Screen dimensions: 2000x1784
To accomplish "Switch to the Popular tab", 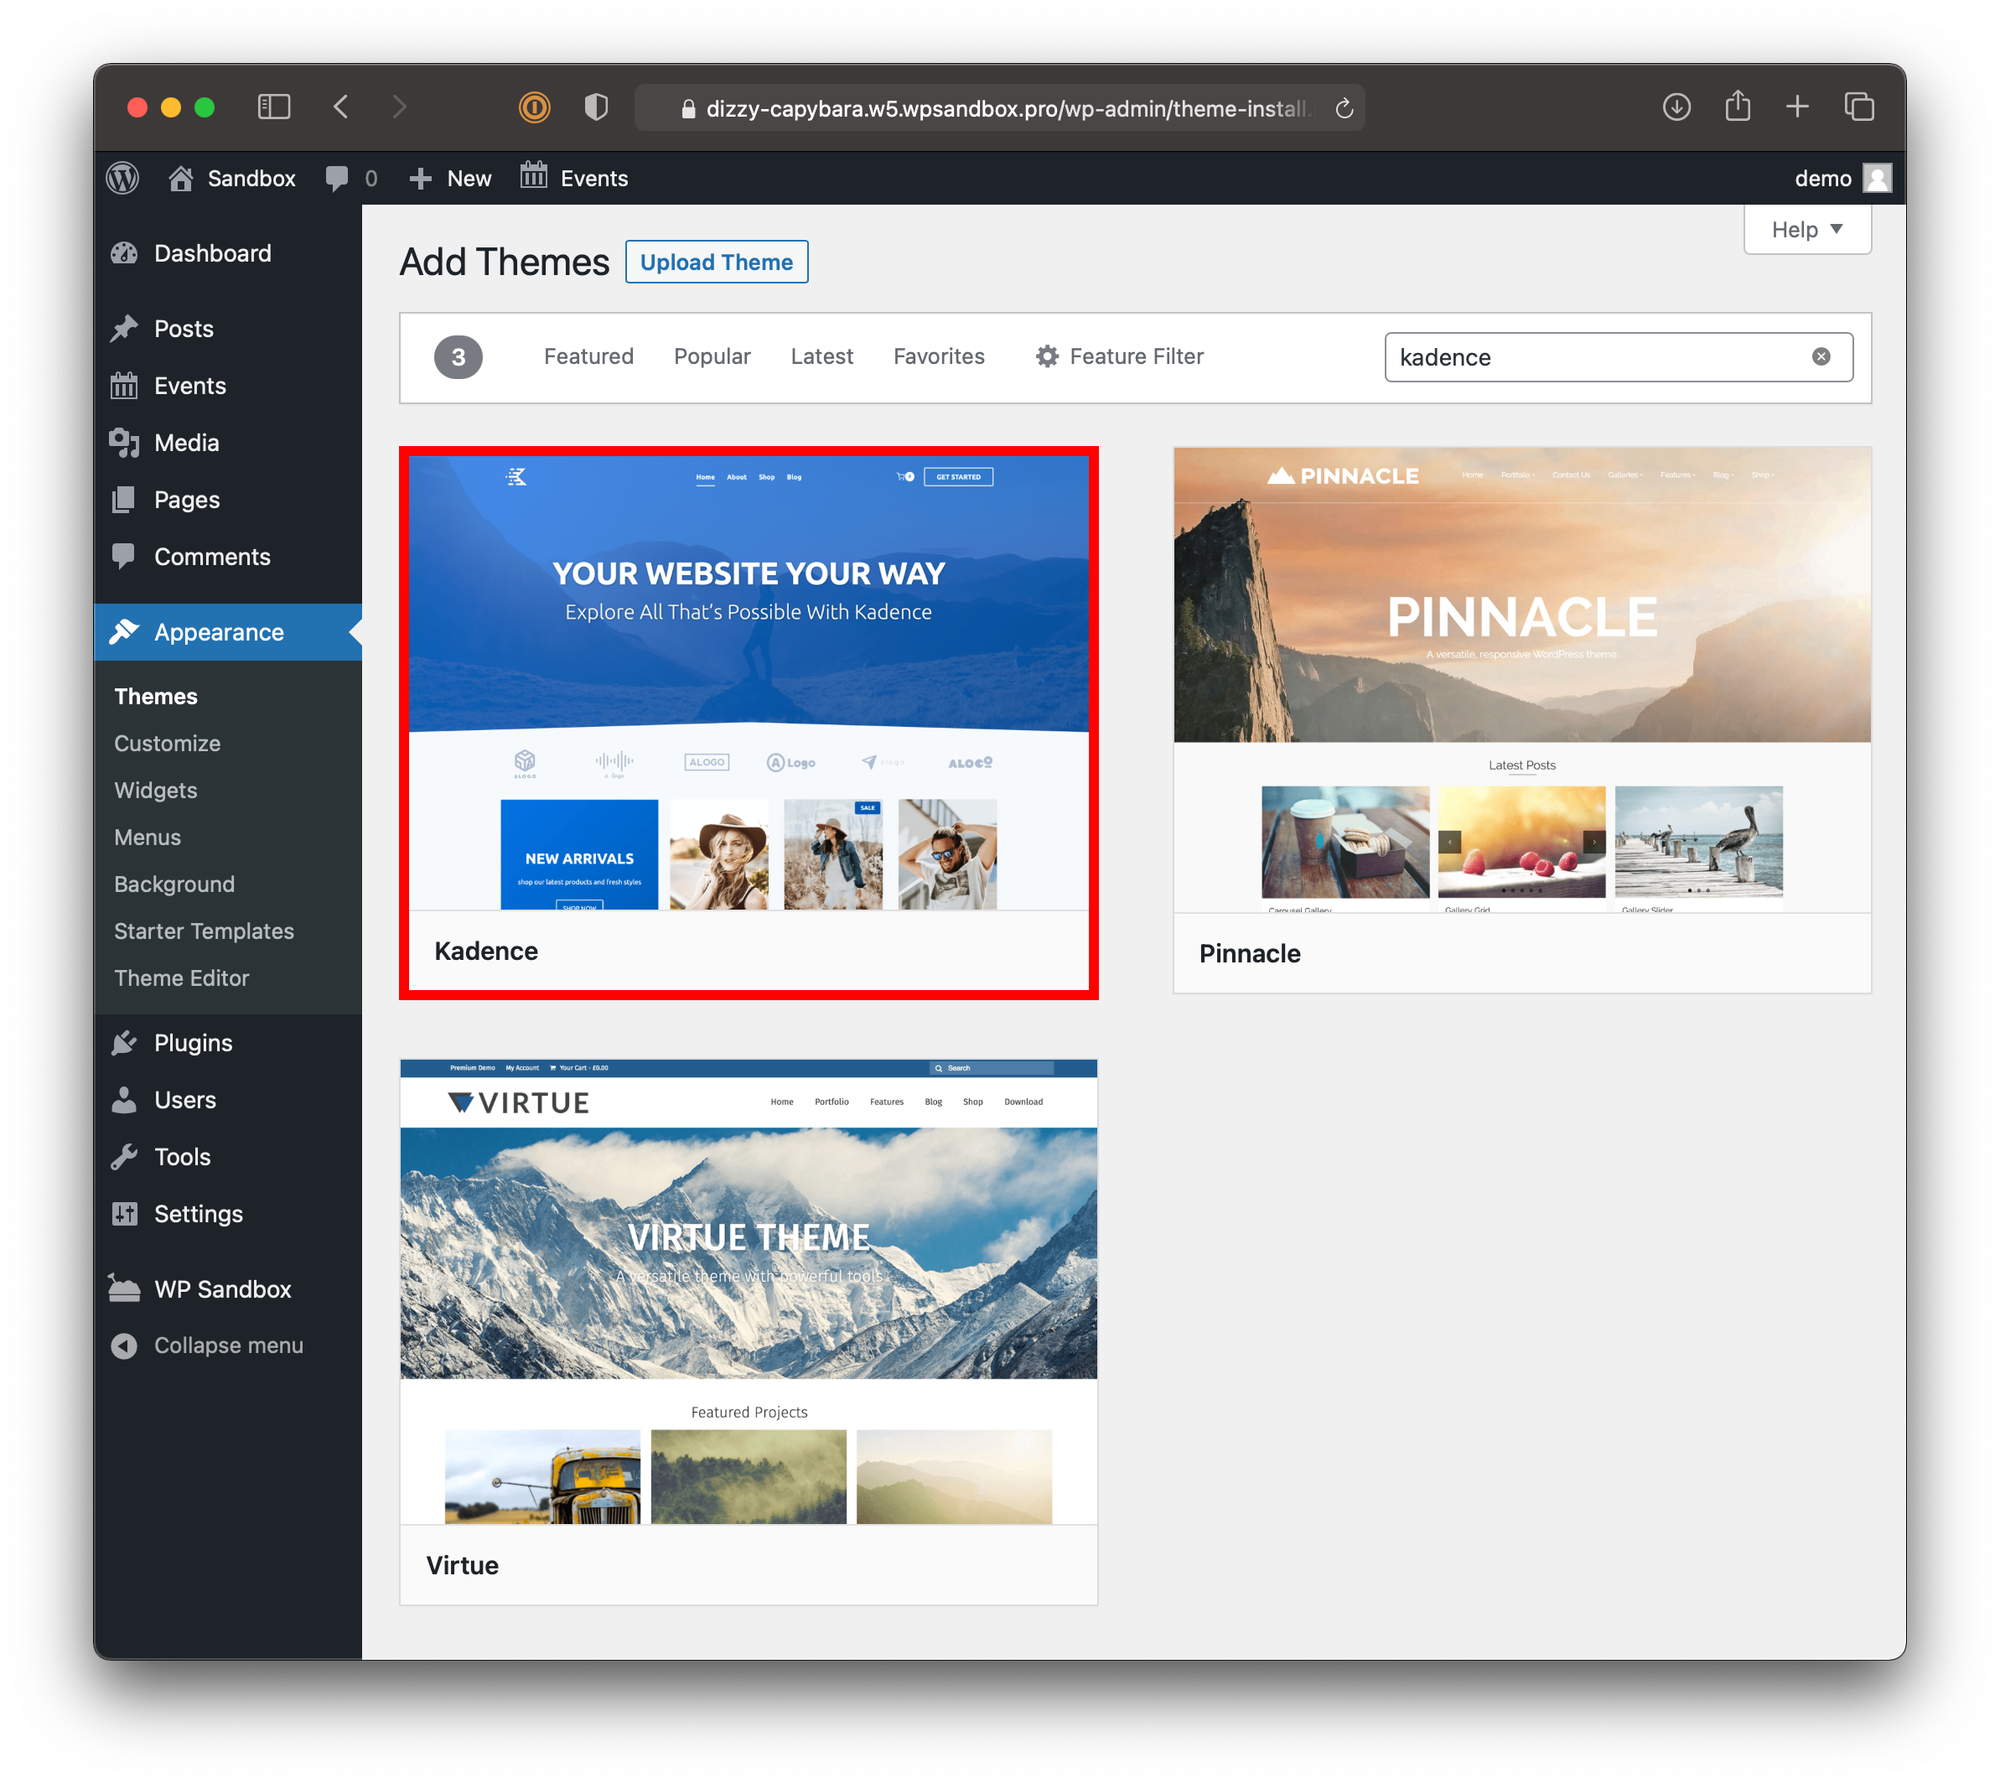I will (712, 357).
